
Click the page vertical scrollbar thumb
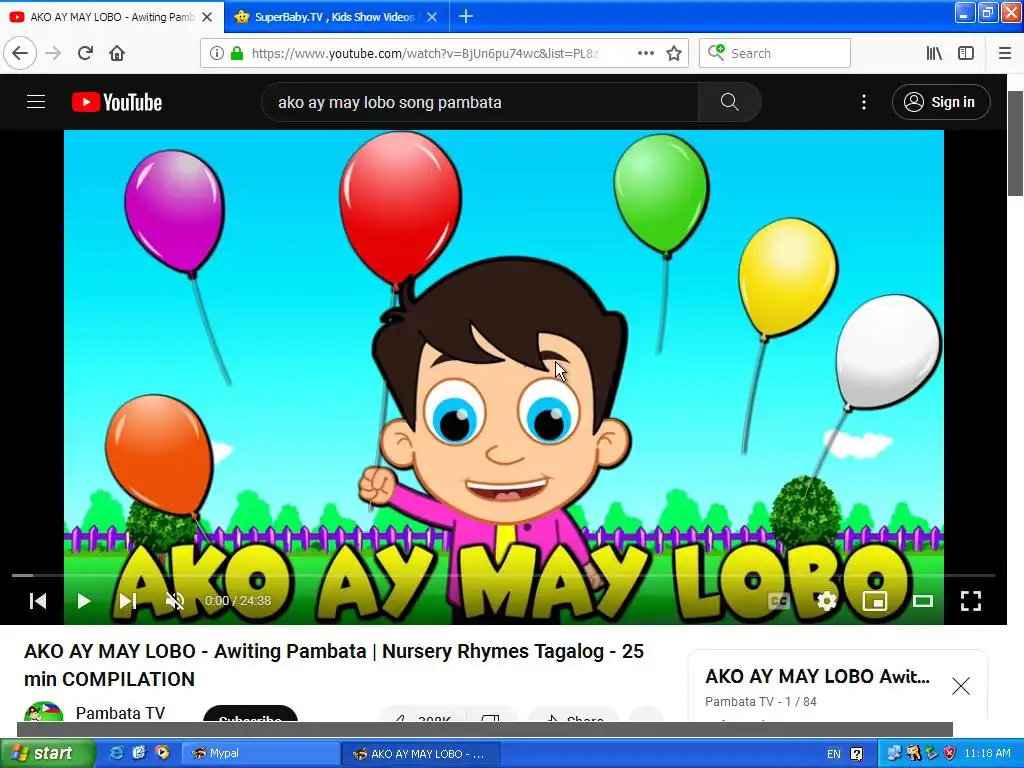click(x=1015, y=142)
